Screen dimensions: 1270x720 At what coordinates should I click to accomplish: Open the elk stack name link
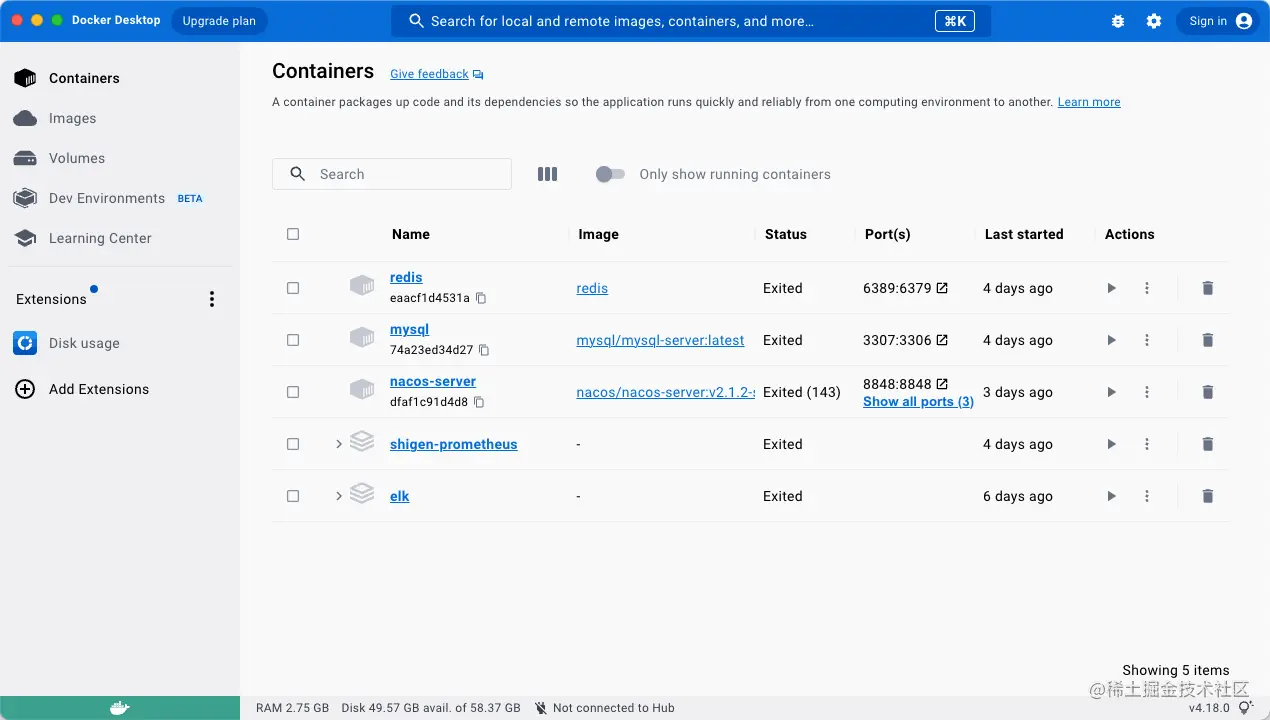(399, 496)
